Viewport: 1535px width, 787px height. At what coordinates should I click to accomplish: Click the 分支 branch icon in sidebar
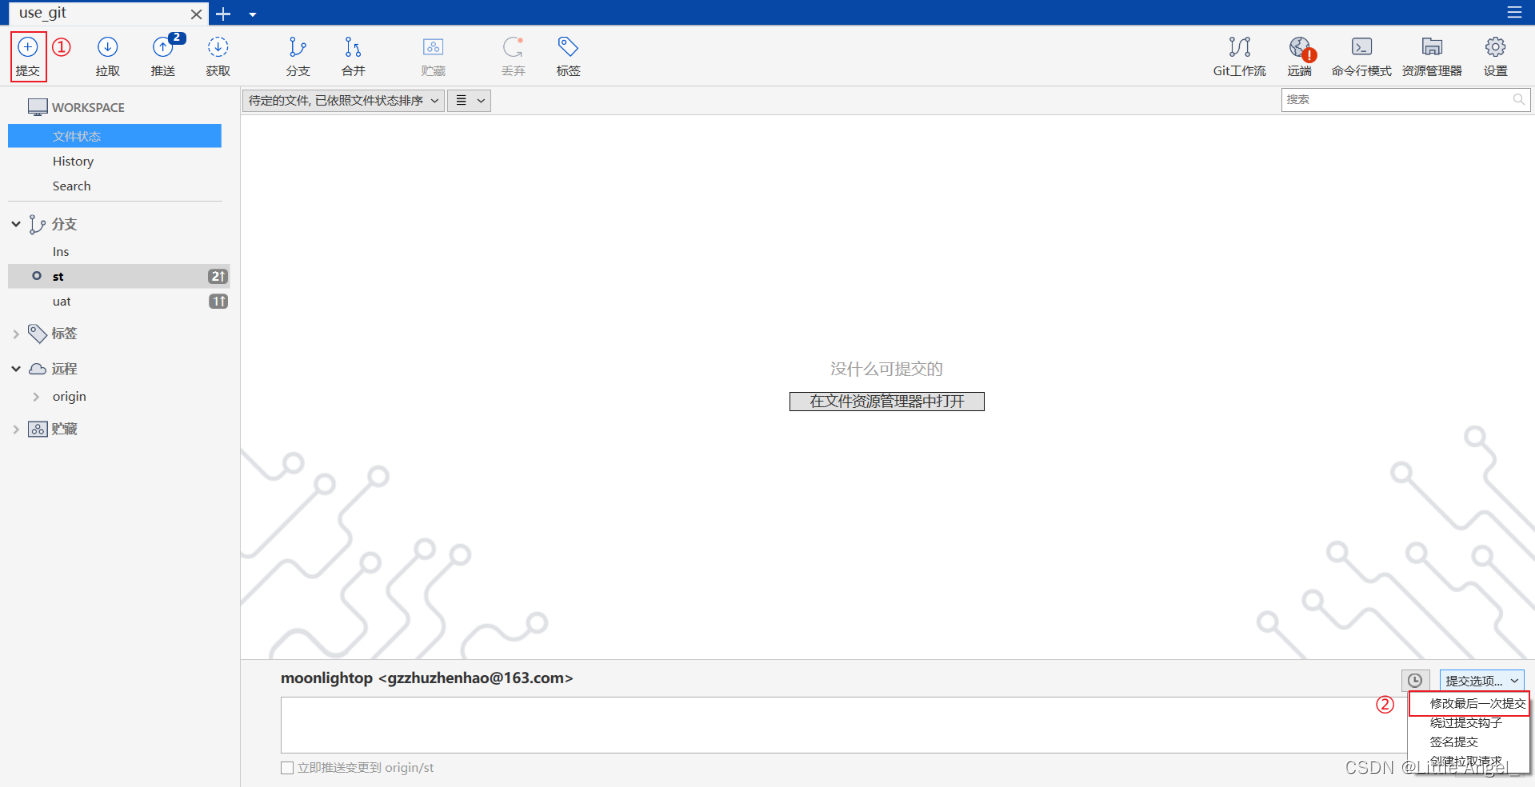(x=37, y=224)
